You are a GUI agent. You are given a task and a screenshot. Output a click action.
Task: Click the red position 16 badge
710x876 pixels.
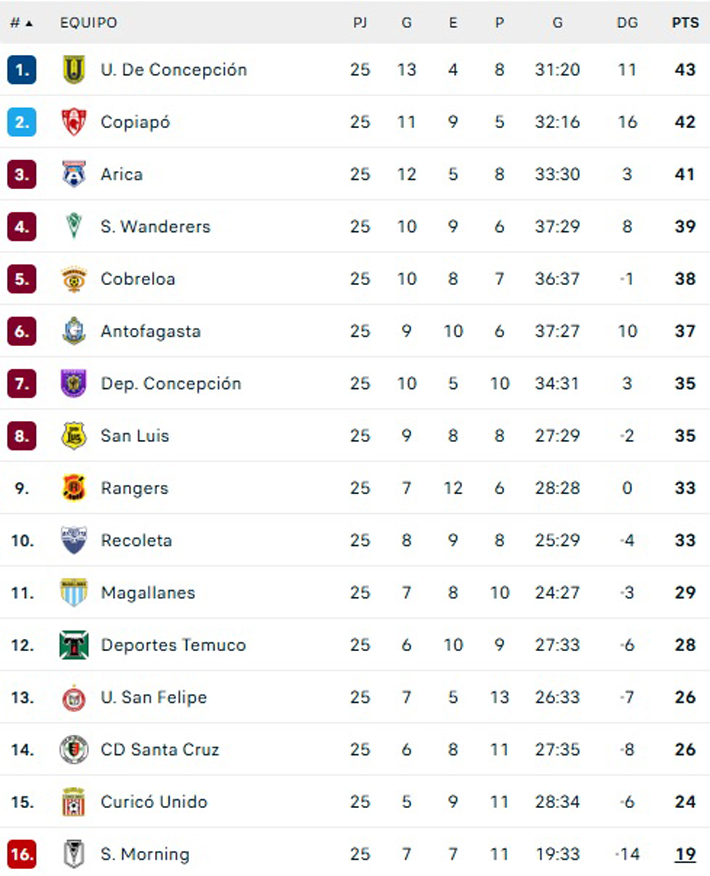pos(21,854)
